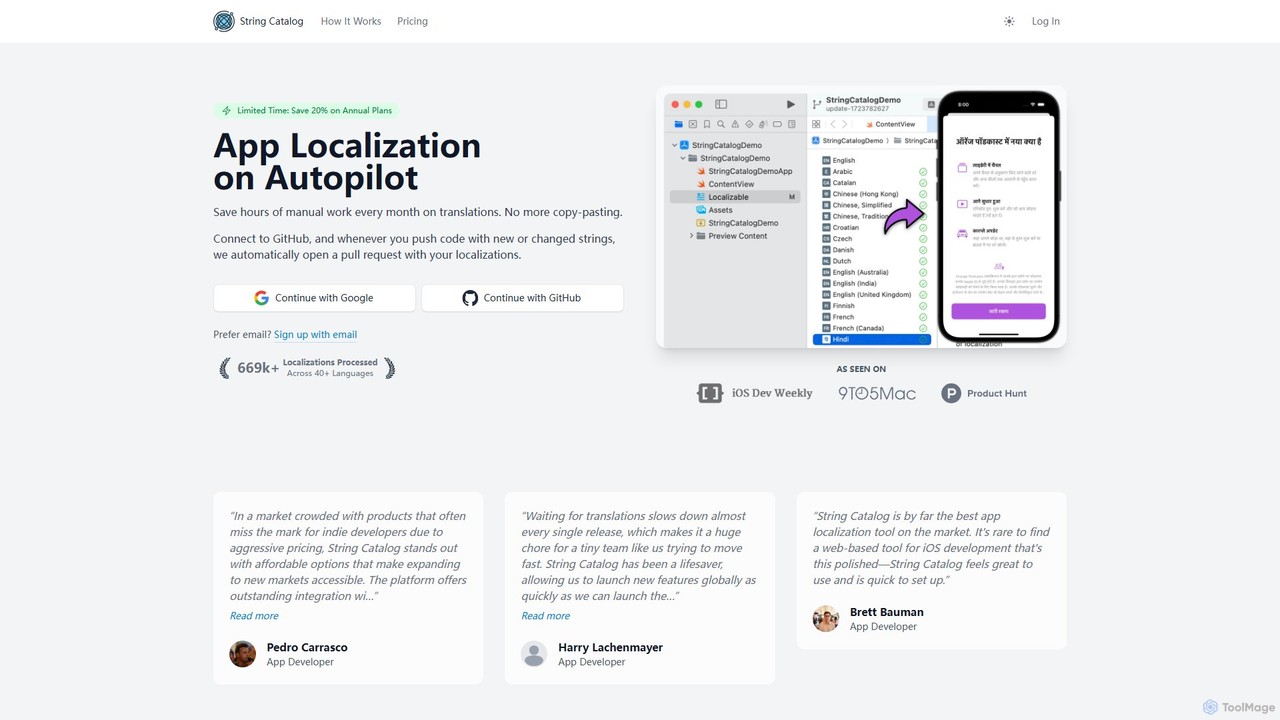
Task: Open the Pricing menu item
Action: 412,21
